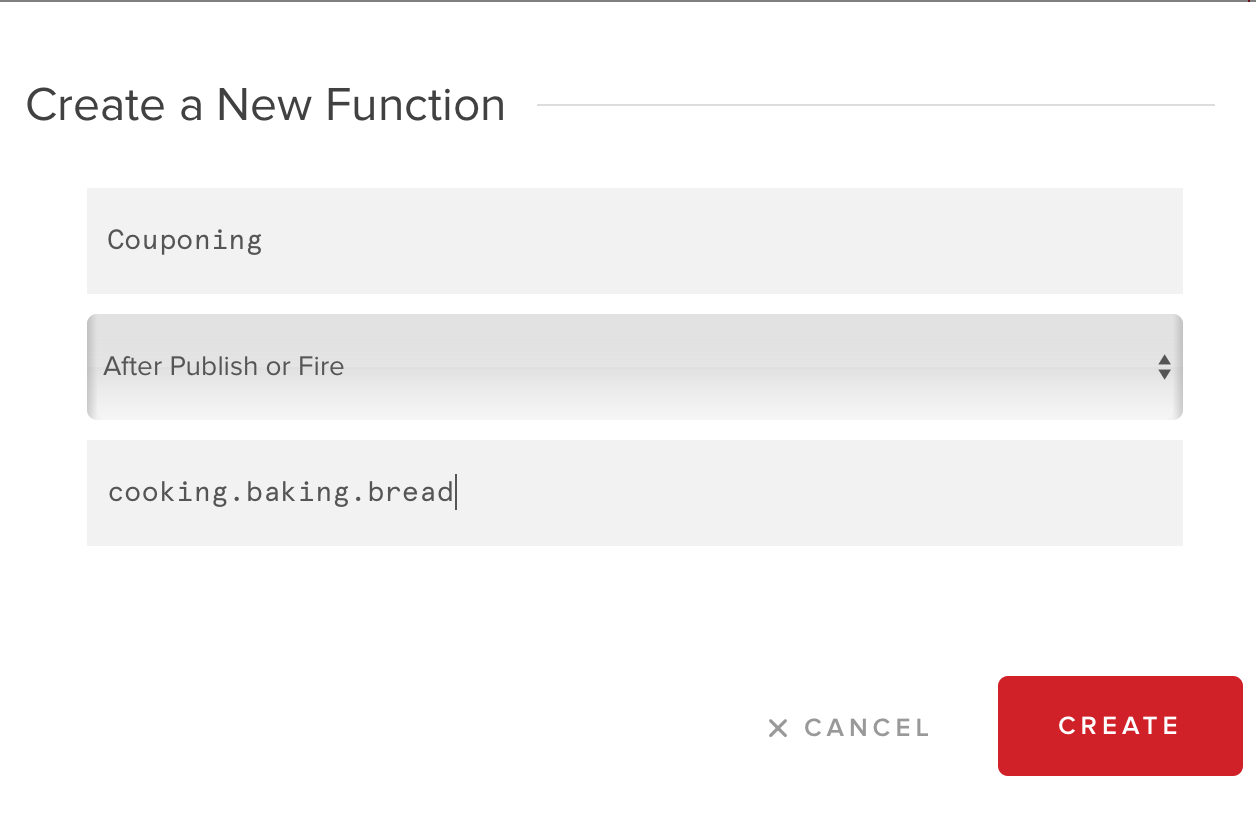Click the up-down arrows on event dropdown
Image resolution: width=1256 pixels, height=820 pixels.
1164,366
